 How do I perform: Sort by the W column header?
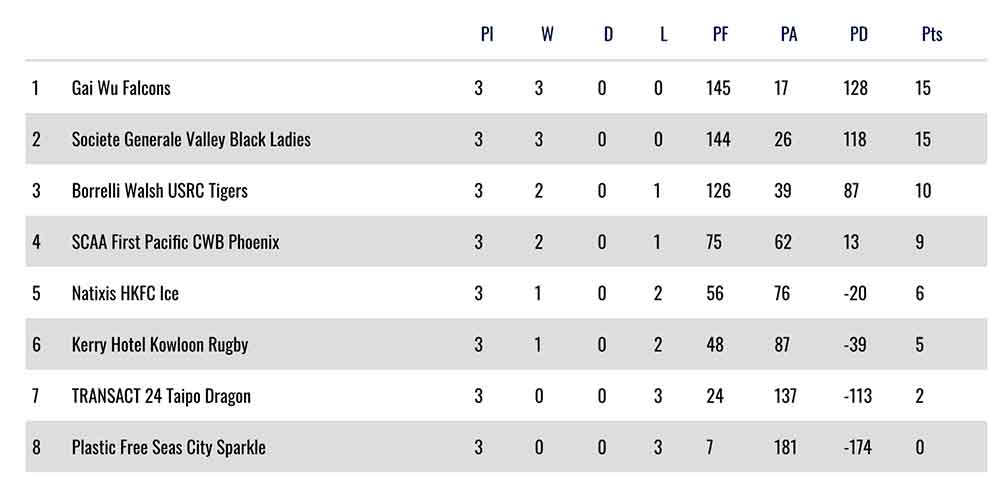[x=547, y=34]
